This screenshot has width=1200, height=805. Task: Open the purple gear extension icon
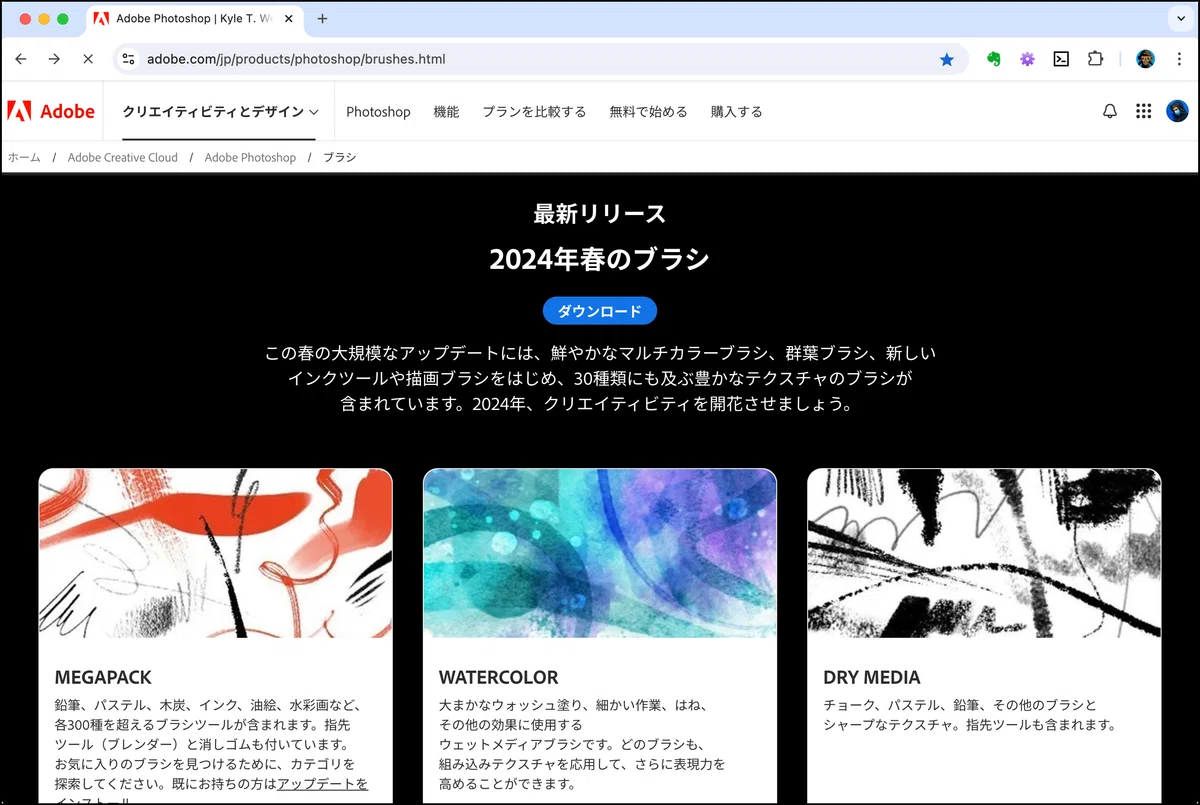[x=1027, y=59]
